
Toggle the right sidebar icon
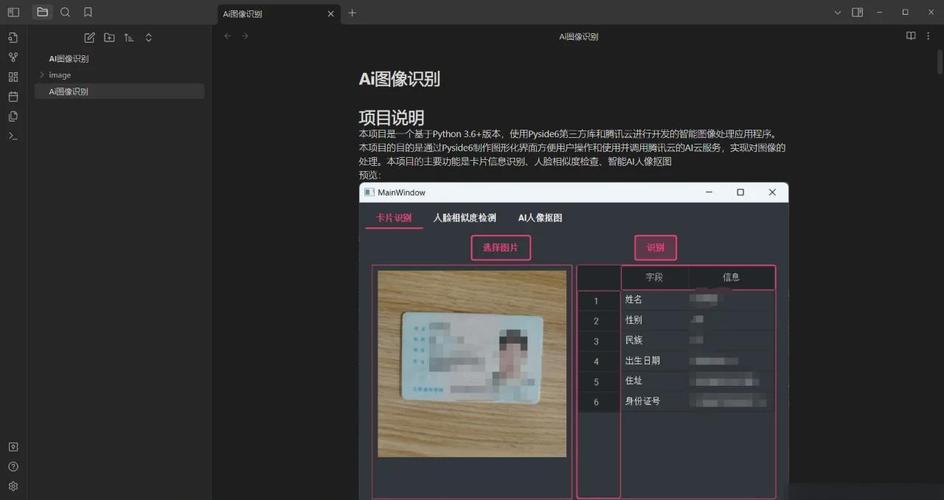coord(857,12)
